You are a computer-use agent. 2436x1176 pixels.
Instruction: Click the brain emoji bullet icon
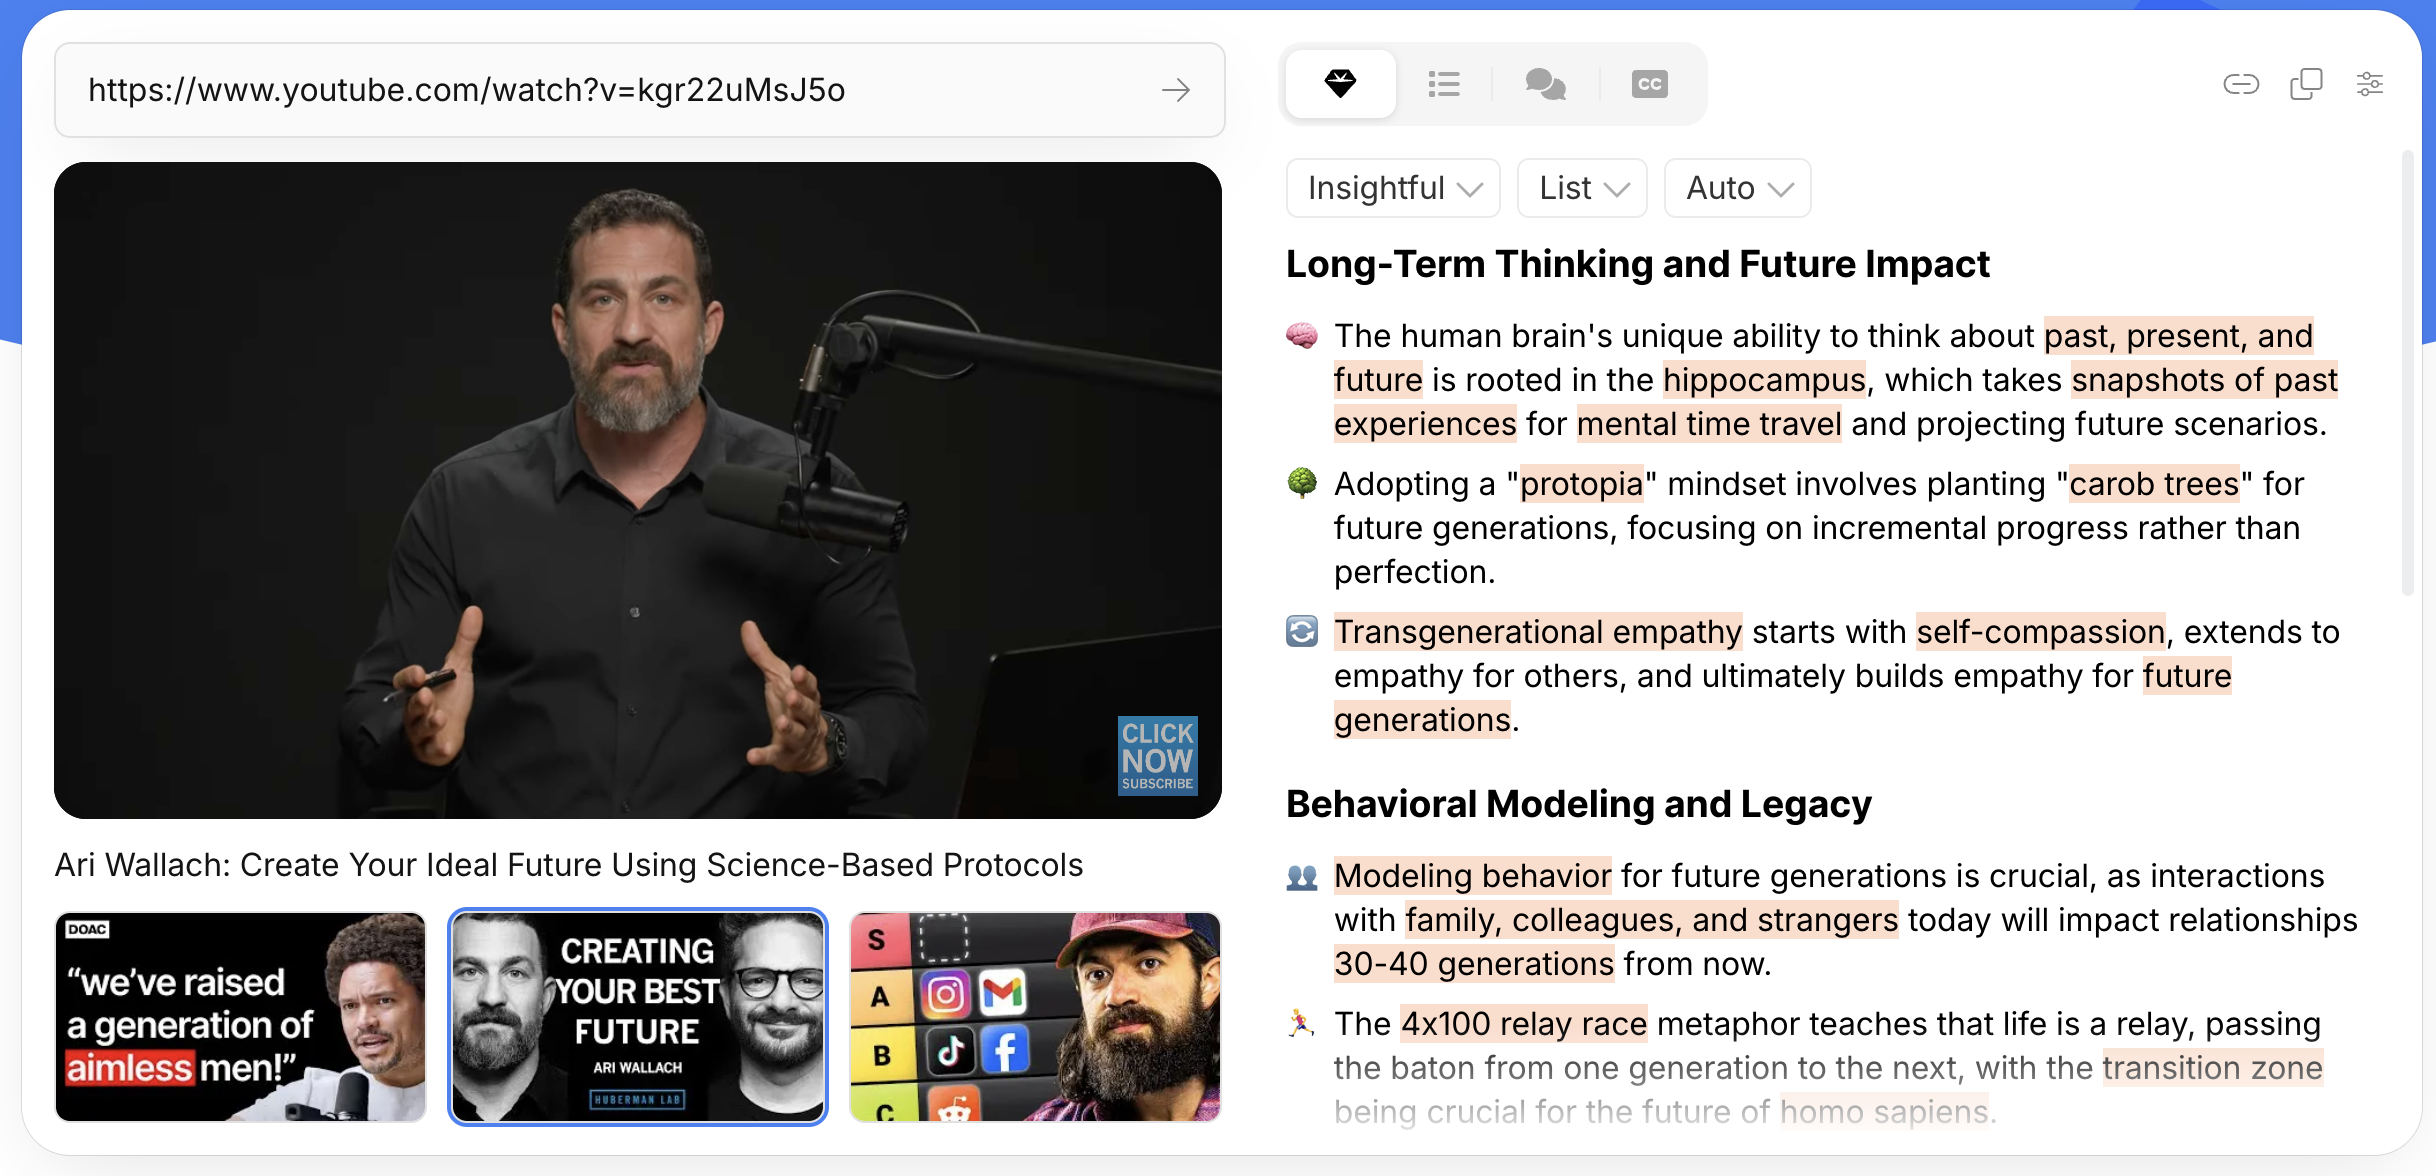pyautogui.click(x=1301, y=336)
